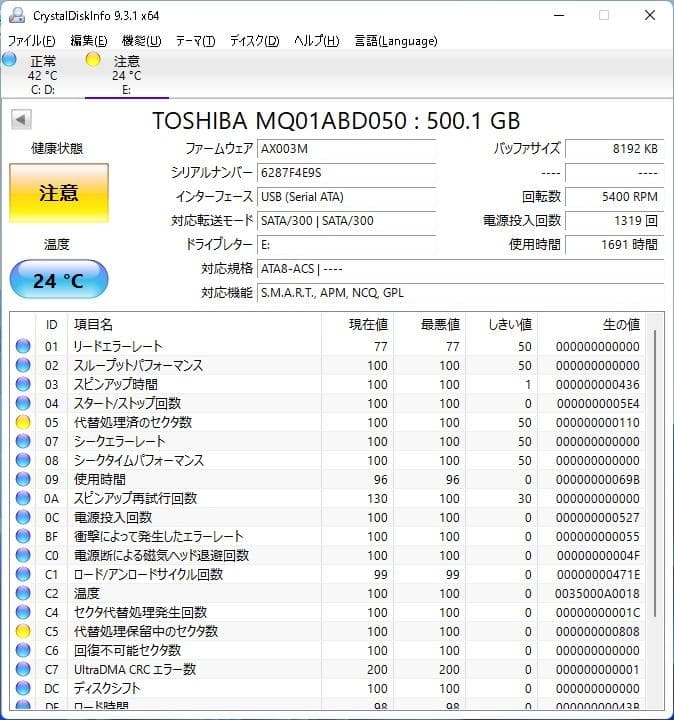Open the 機能(U) menu
Viewport: 674px width, 720px height.
click(141, 41)
